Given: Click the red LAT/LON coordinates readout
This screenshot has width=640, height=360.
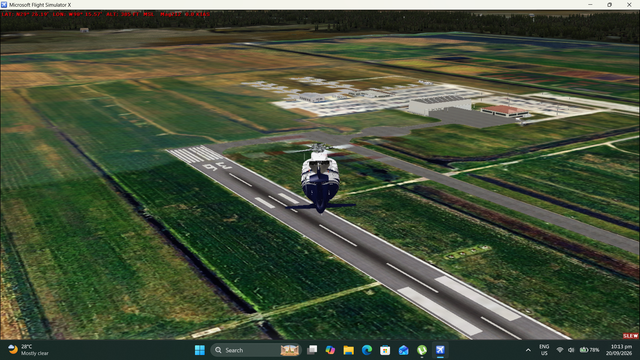Looking at the screenshot, I should (105, 14).
